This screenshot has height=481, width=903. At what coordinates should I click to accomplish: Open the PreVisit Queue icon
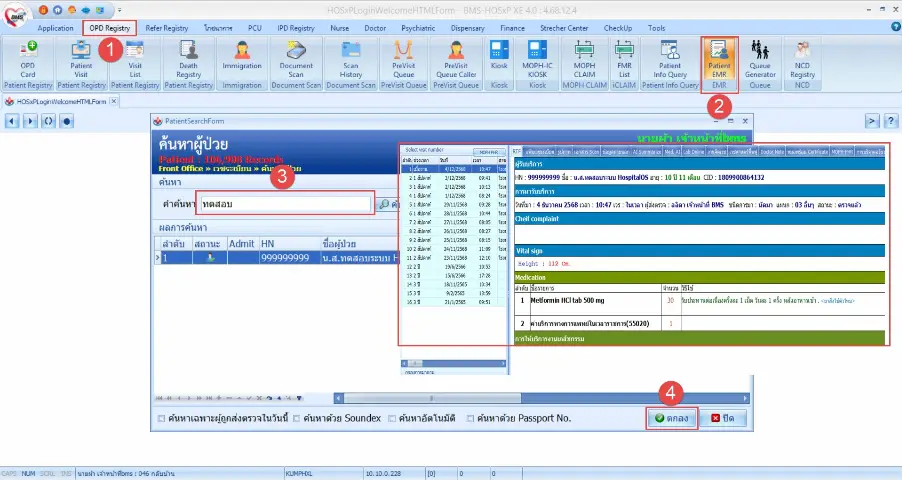pos(403,60)
